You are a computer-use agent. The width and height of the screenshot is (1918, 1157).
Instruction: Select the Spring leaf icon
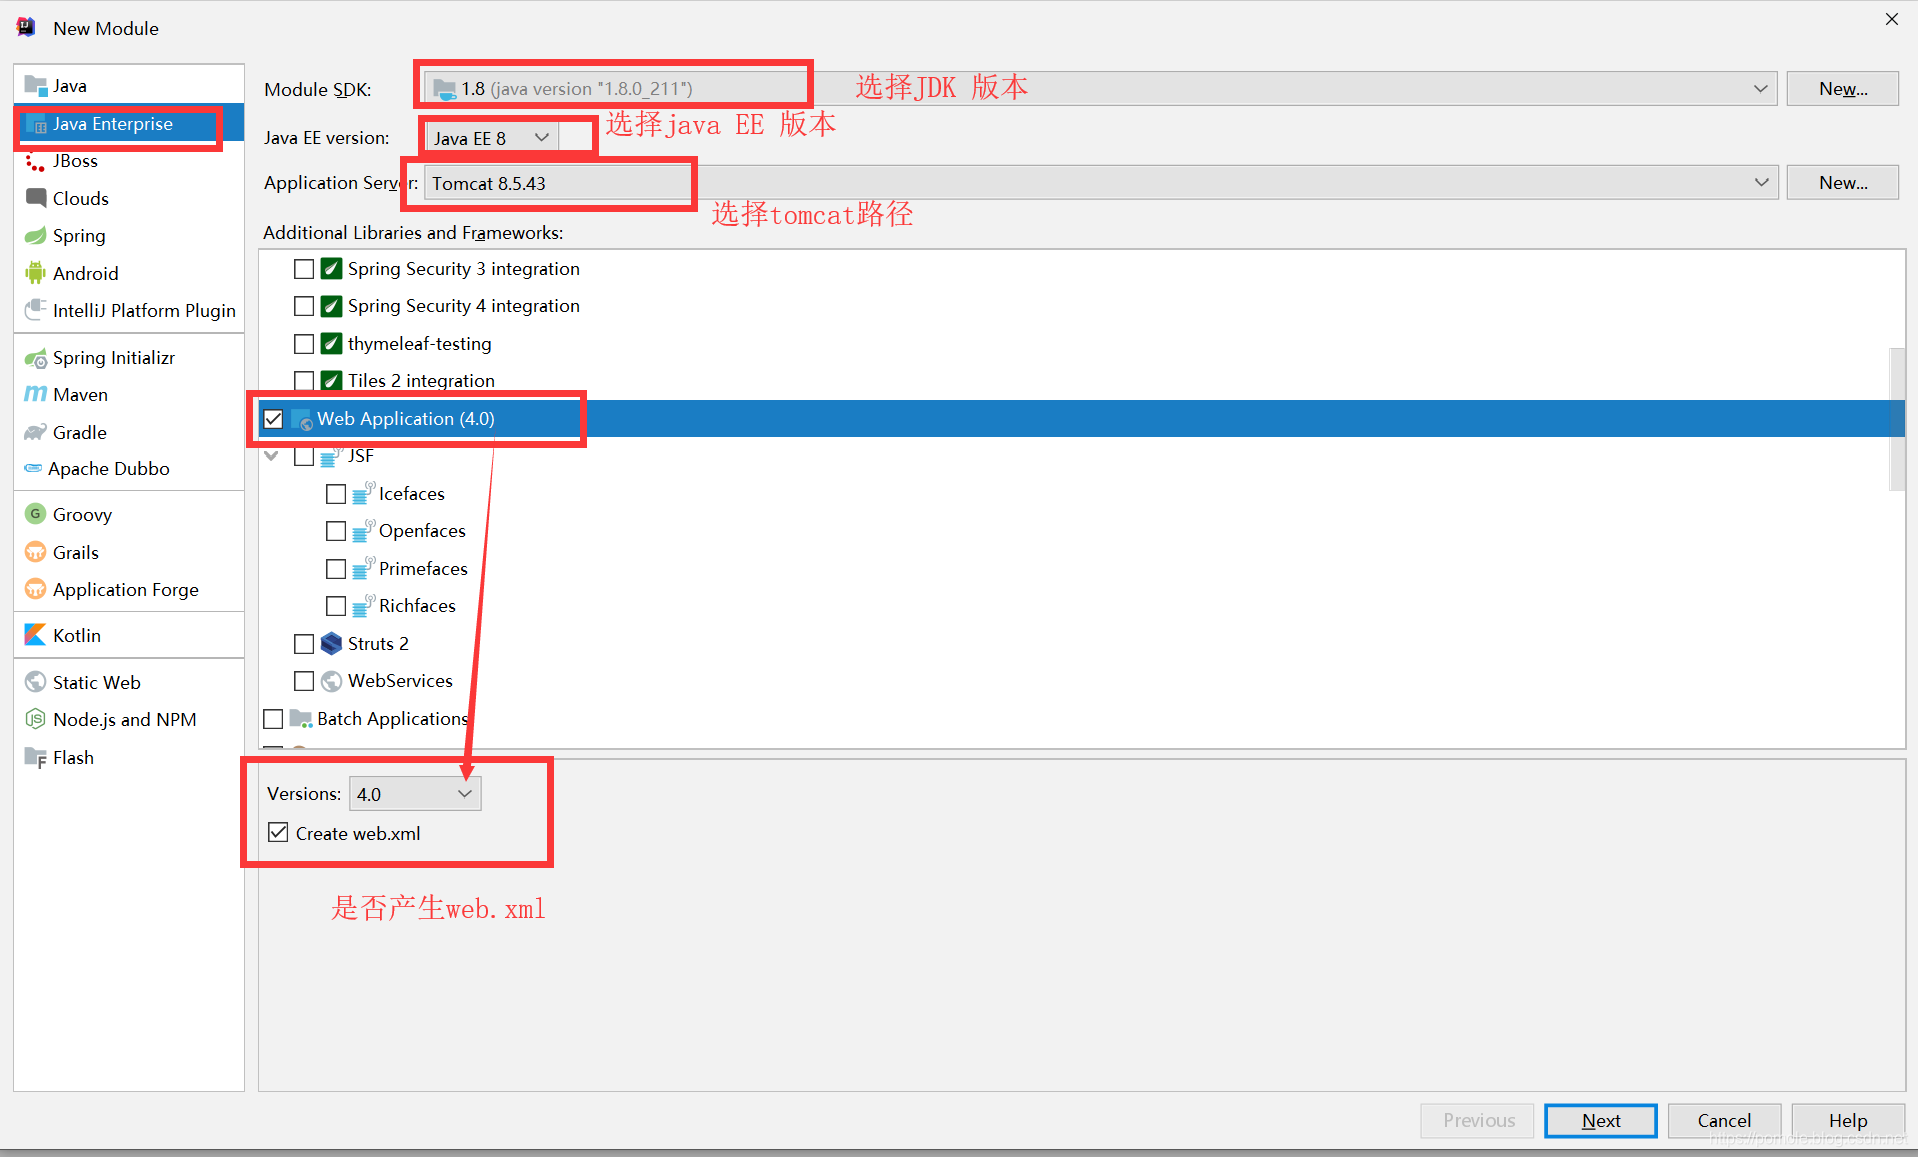click(36, 236)
